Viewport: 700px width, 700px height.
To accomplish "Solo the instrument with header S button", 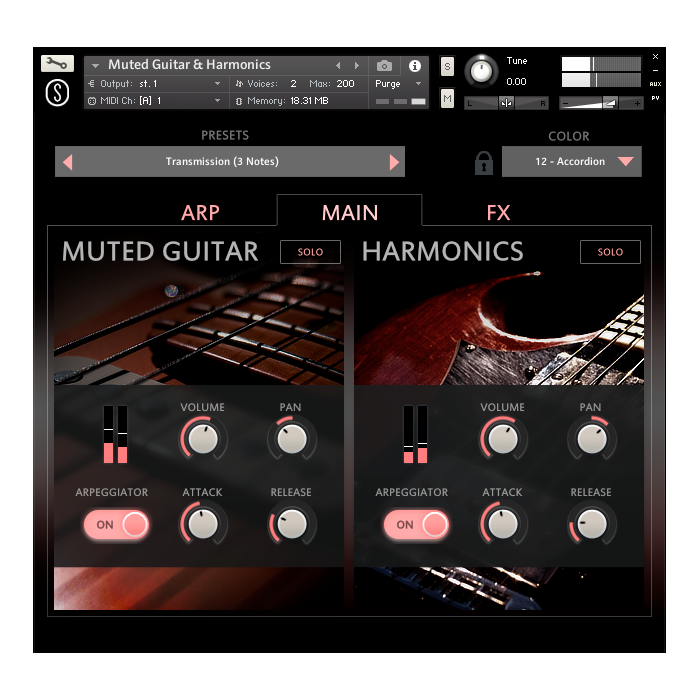I will pos(447,66).
